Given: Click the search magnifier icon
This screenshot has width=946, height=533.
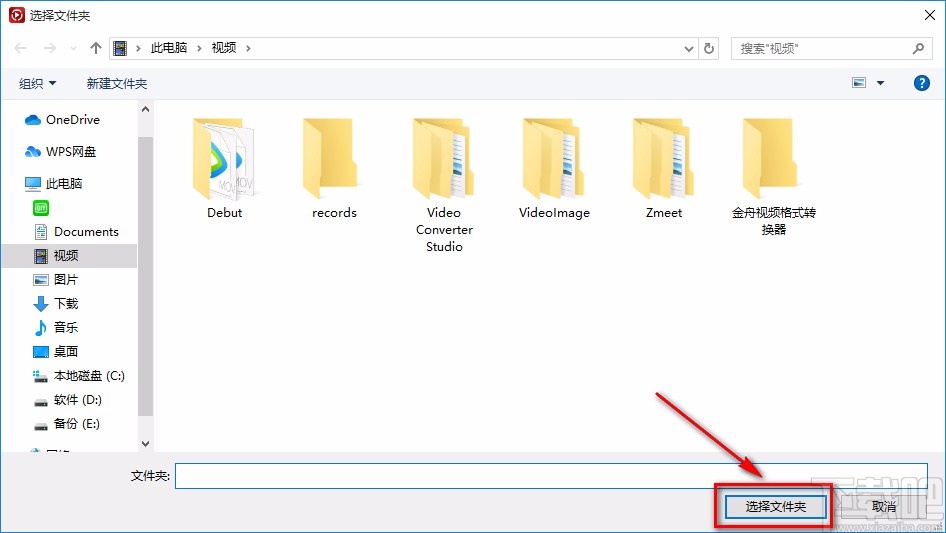Looking at the screenshot, I should 918,49.
